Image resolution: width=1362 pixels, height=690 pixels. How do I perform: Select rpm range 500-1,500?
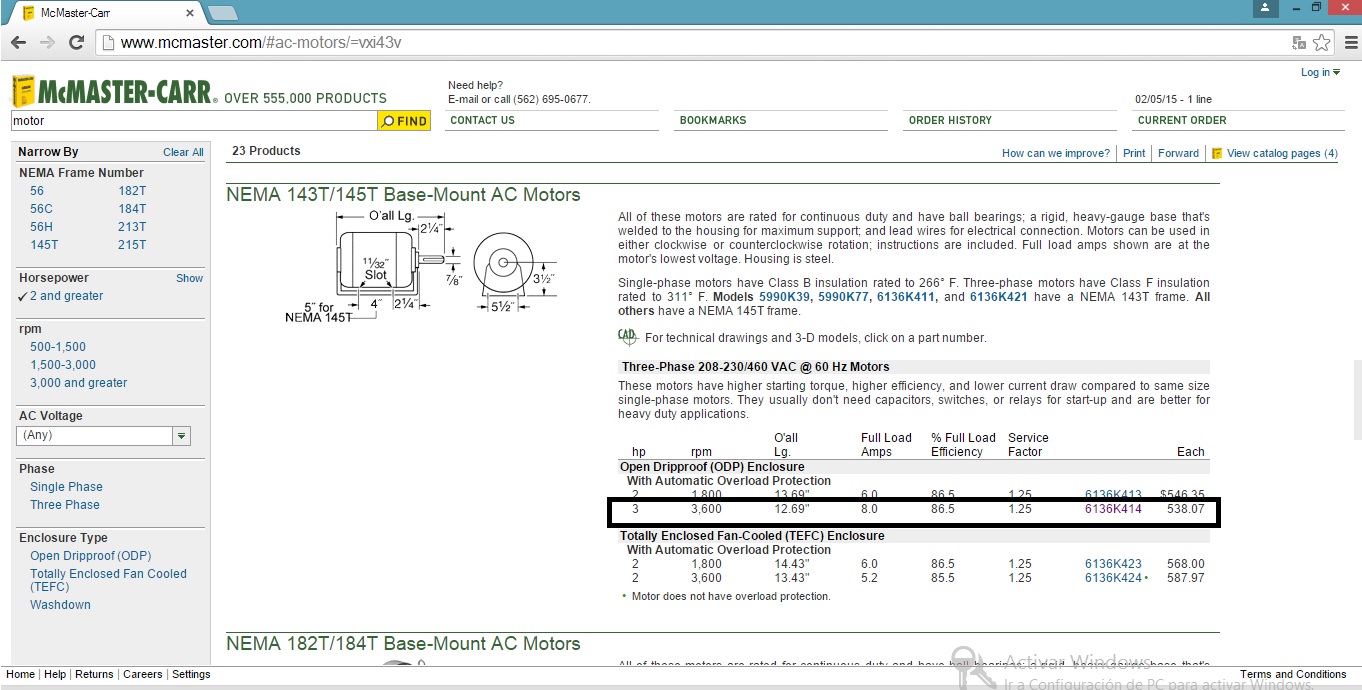pyautogui.click(x=58, y=347)
